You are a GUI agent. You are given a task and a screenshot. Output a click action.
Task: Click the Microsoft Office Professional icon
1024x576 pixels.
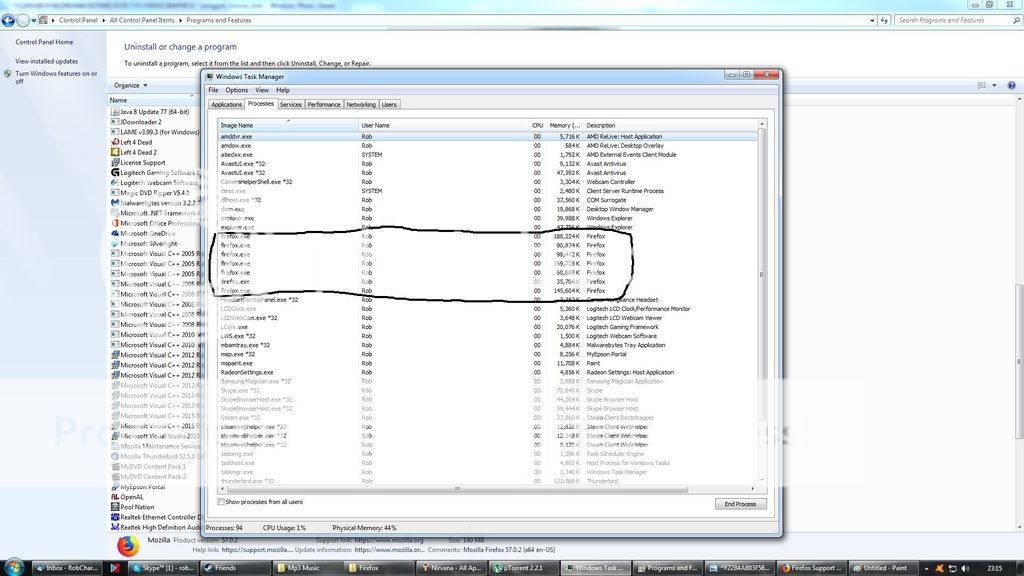click(x=115, y=223)
